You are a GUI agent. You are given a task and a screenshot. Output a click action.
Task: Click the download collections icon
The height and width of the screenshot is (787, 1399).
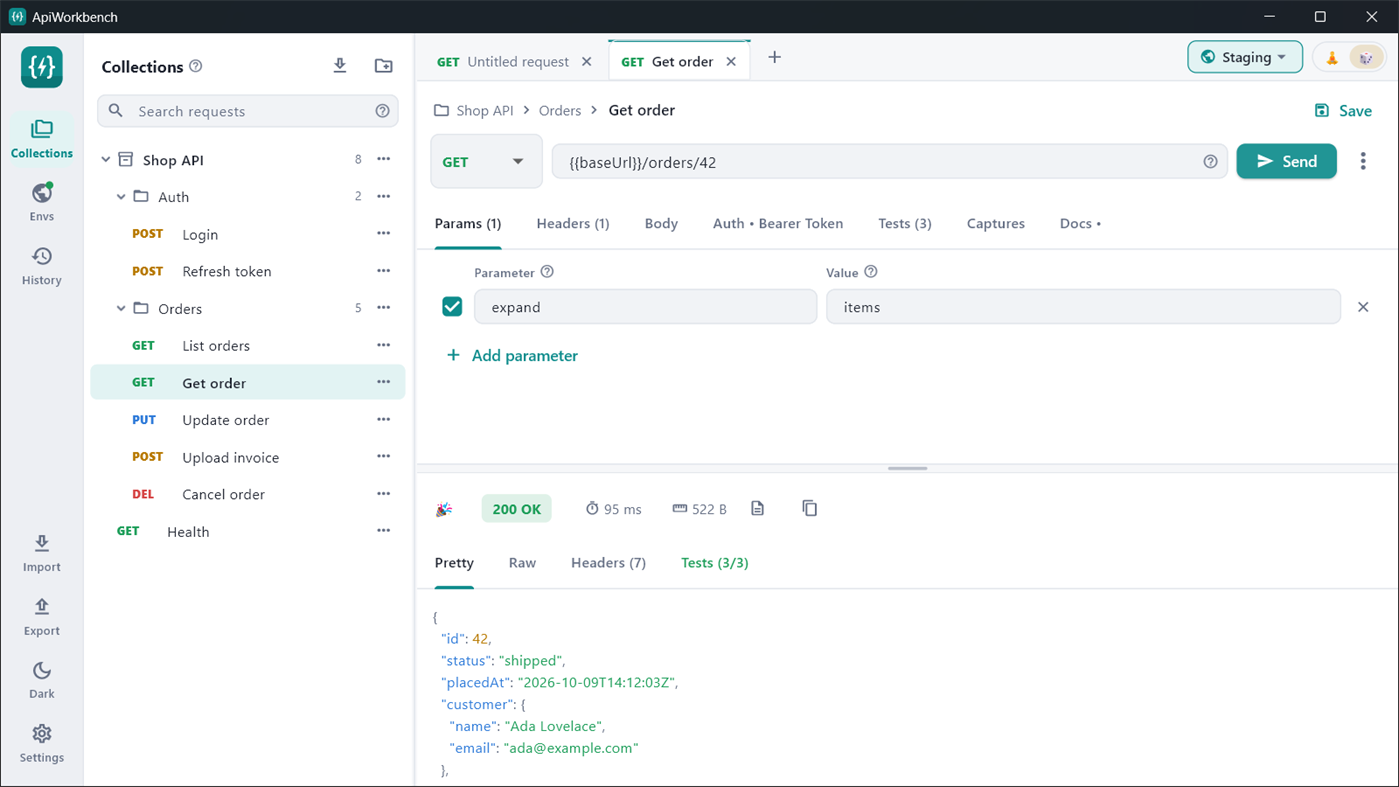[340, 66]
